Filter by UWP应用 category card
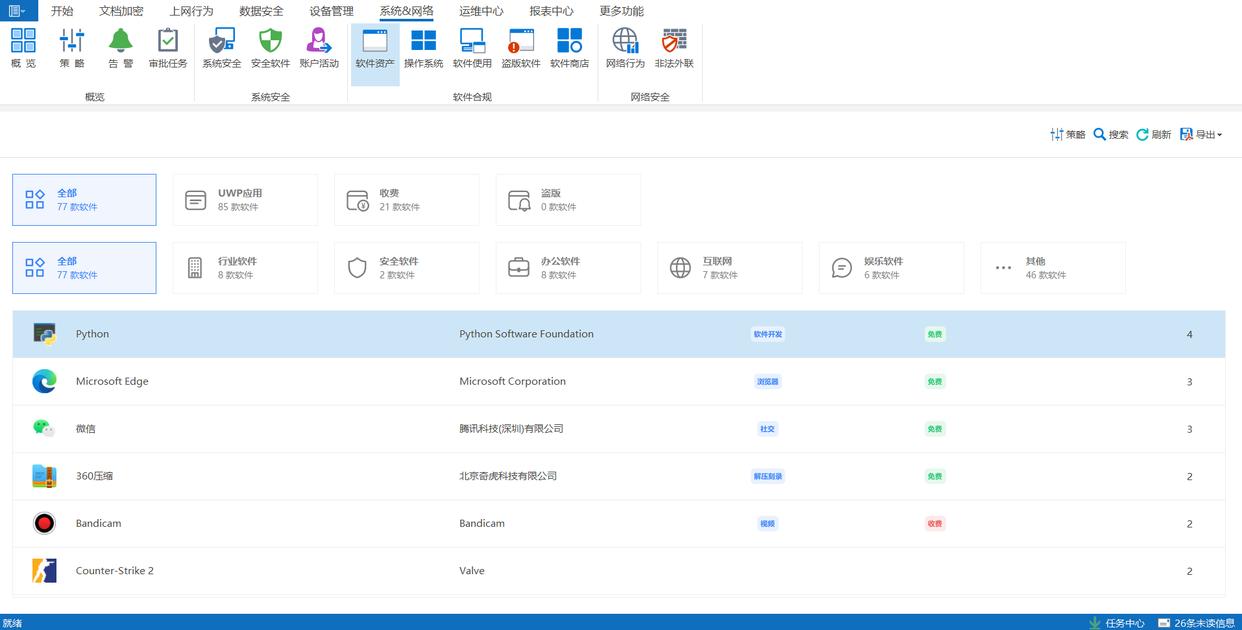Image resolution: width=1242 pixels, height=630 pixels. coord(245,200)
